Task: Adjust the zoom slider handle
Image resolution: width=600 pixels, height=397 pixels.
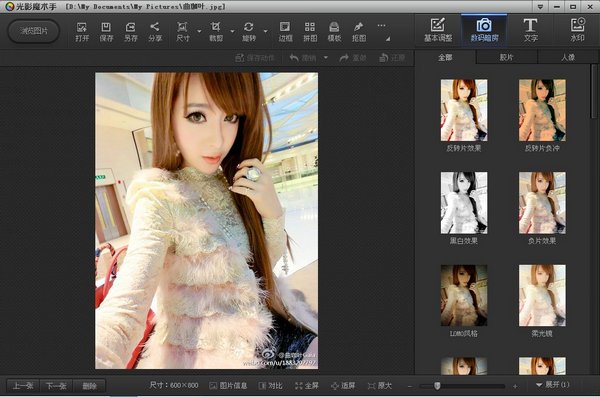Action: 437,386
